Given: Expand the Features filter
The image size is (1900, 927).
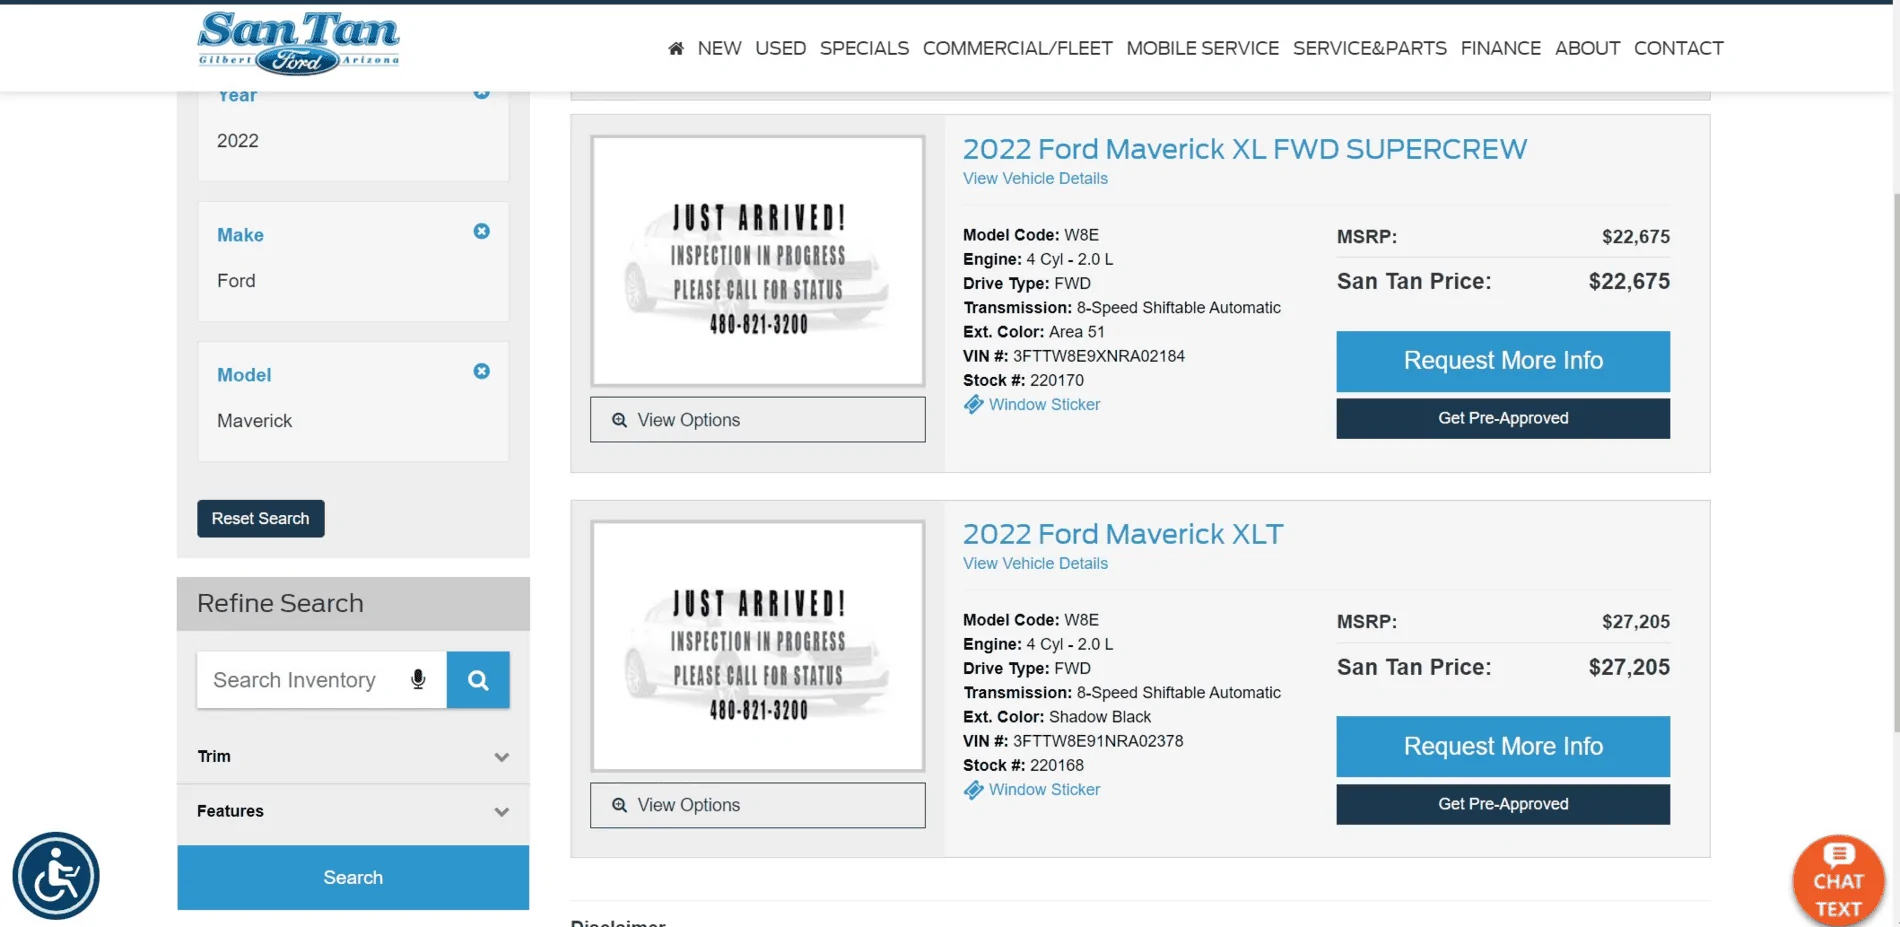Looking at the screenshot, I should (x=353, y=812).
